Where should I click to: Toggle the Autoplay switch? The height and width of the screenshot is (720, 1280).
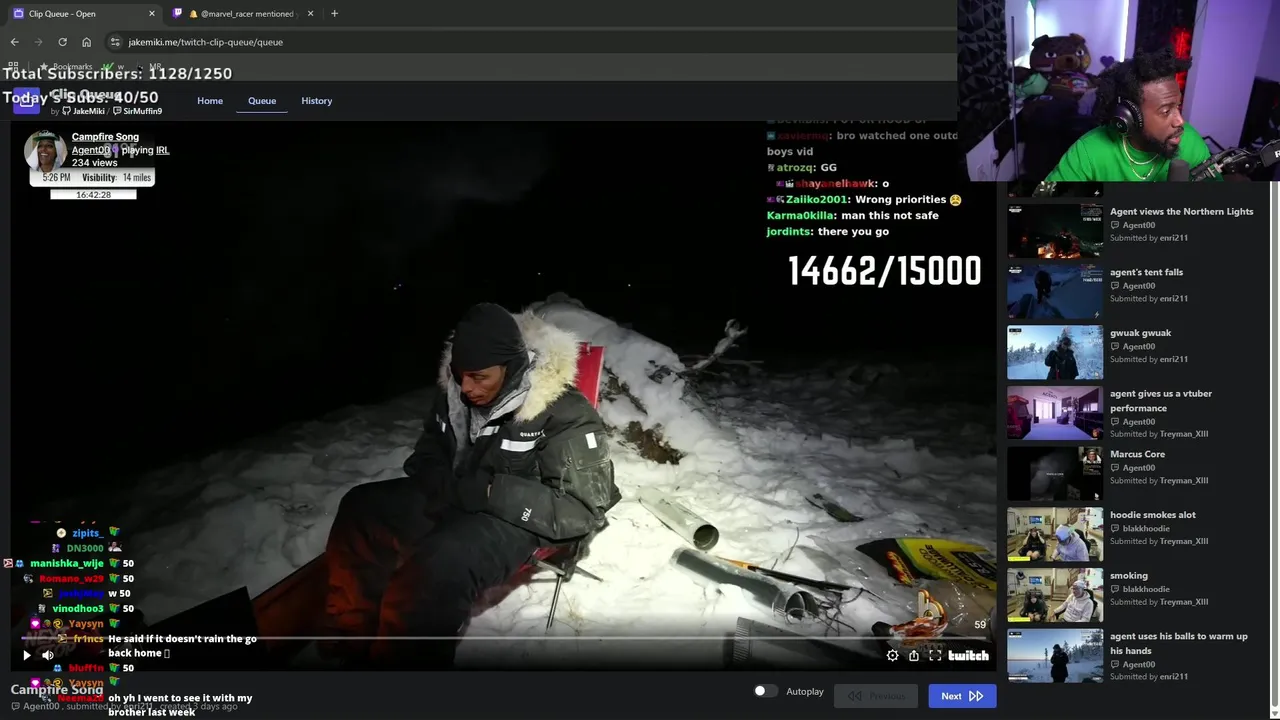(765, 691)
